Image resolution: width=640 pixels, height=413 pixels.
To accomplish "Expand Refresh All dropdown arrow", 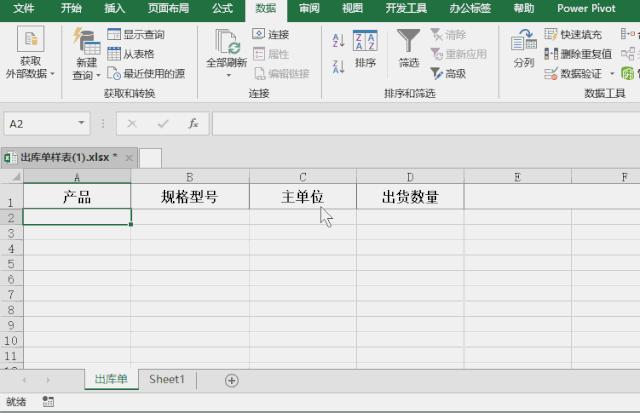I will coord(228,75).
